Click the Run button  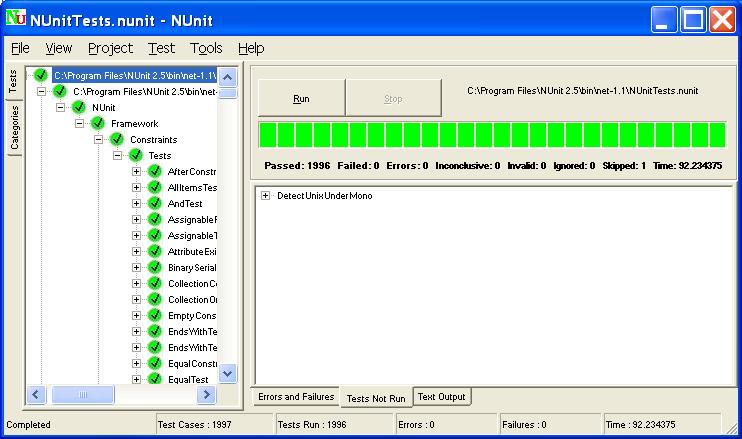click(x=301, y=98)
